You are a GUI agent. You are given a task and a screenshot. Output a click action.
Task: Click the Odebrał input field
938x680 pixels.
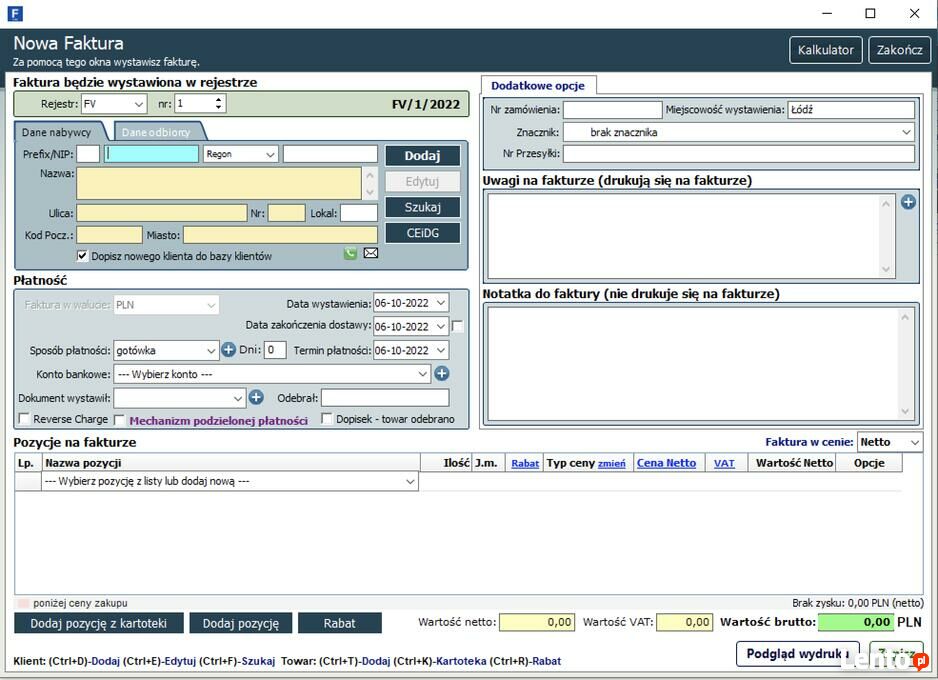385,398
